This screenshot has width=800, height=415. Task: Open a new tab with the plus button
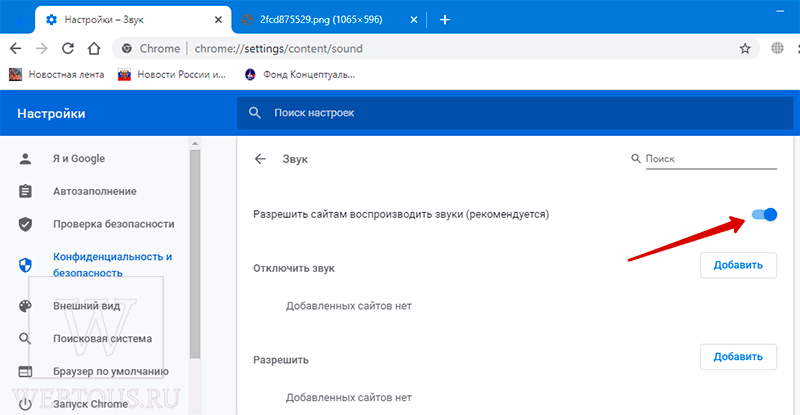click(x=445, y=19)
